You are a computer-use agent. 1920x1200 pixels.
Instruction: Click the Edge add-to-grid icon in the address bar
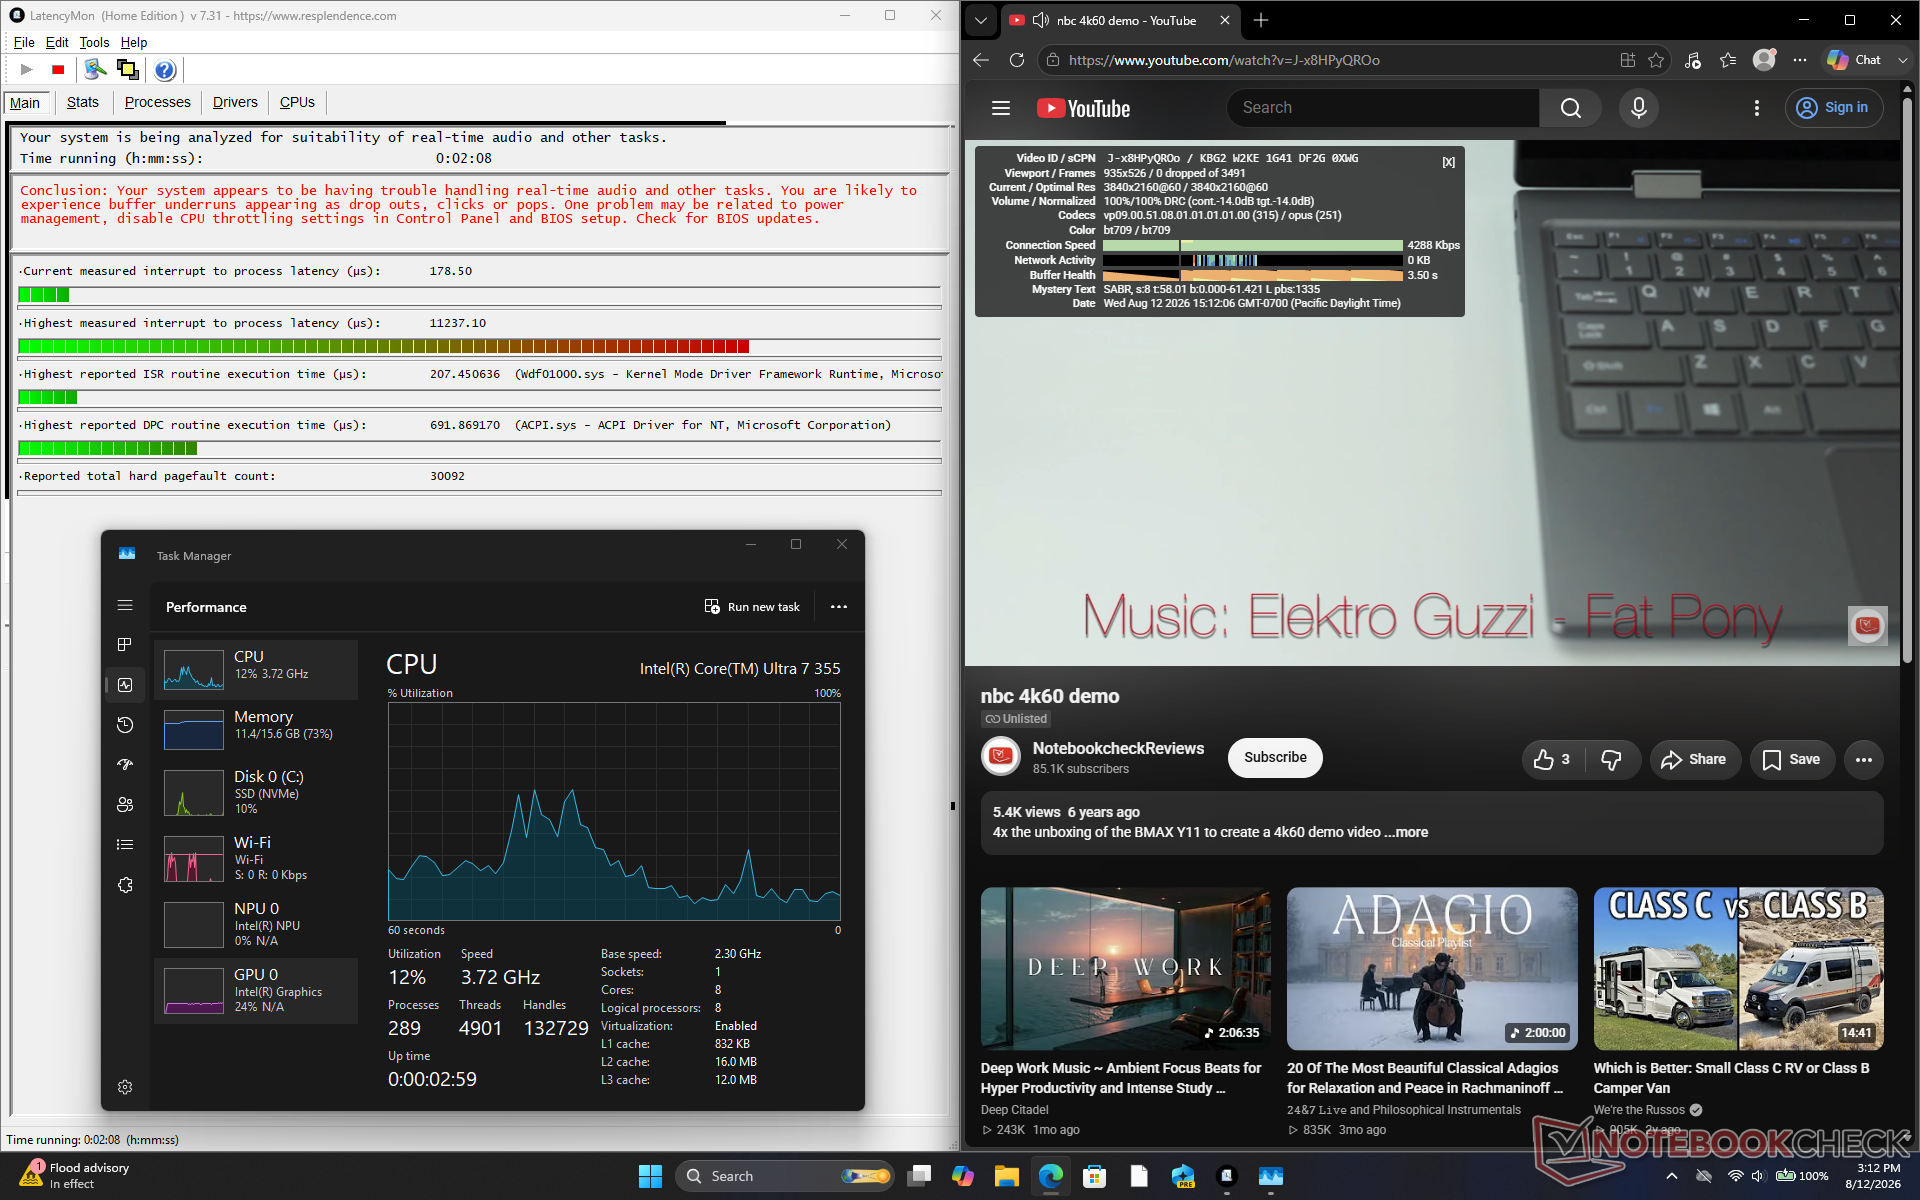click(1628, 60)
